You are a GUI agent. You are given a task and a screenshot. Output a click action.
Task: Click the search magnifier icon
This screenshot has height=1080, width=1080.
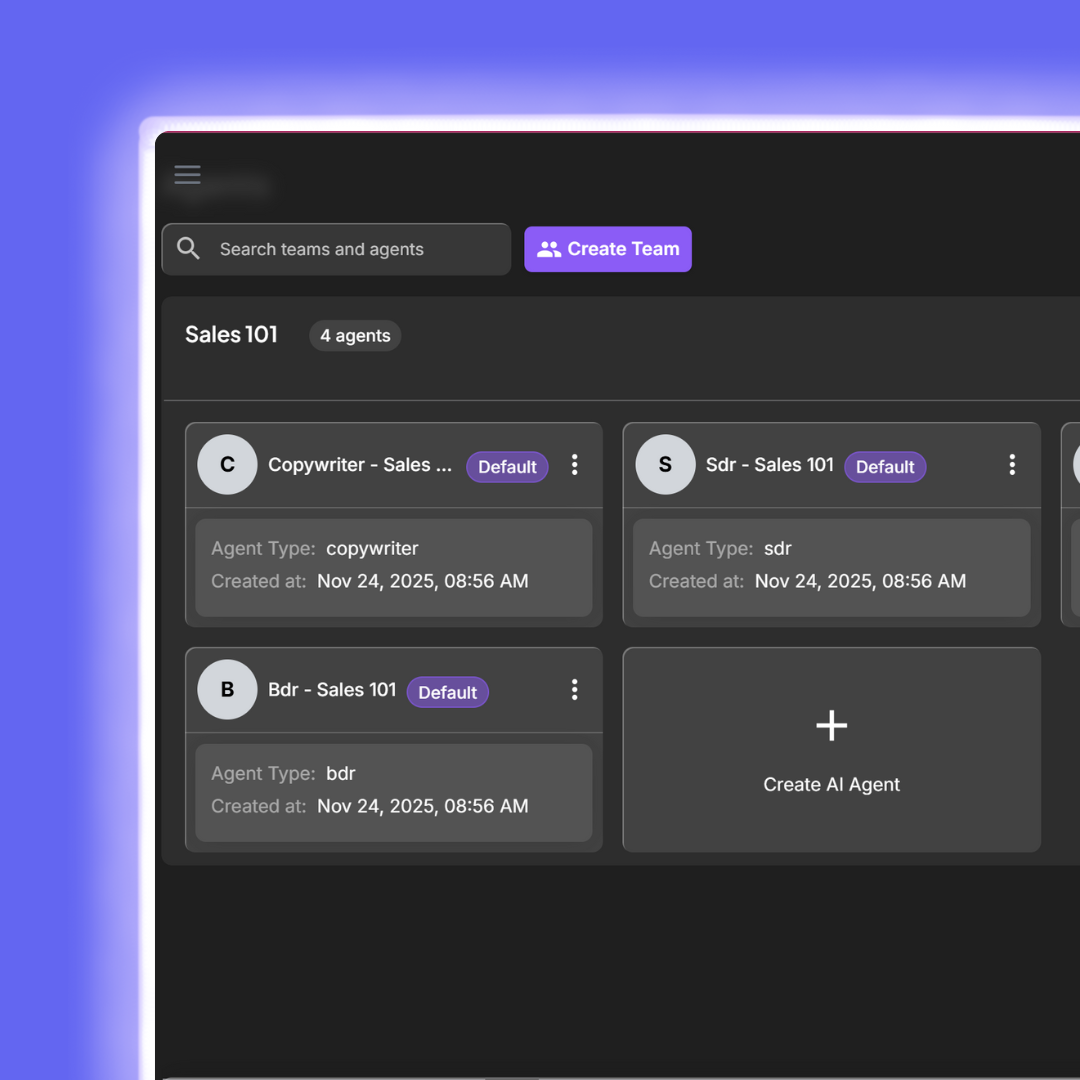(189, 248)
